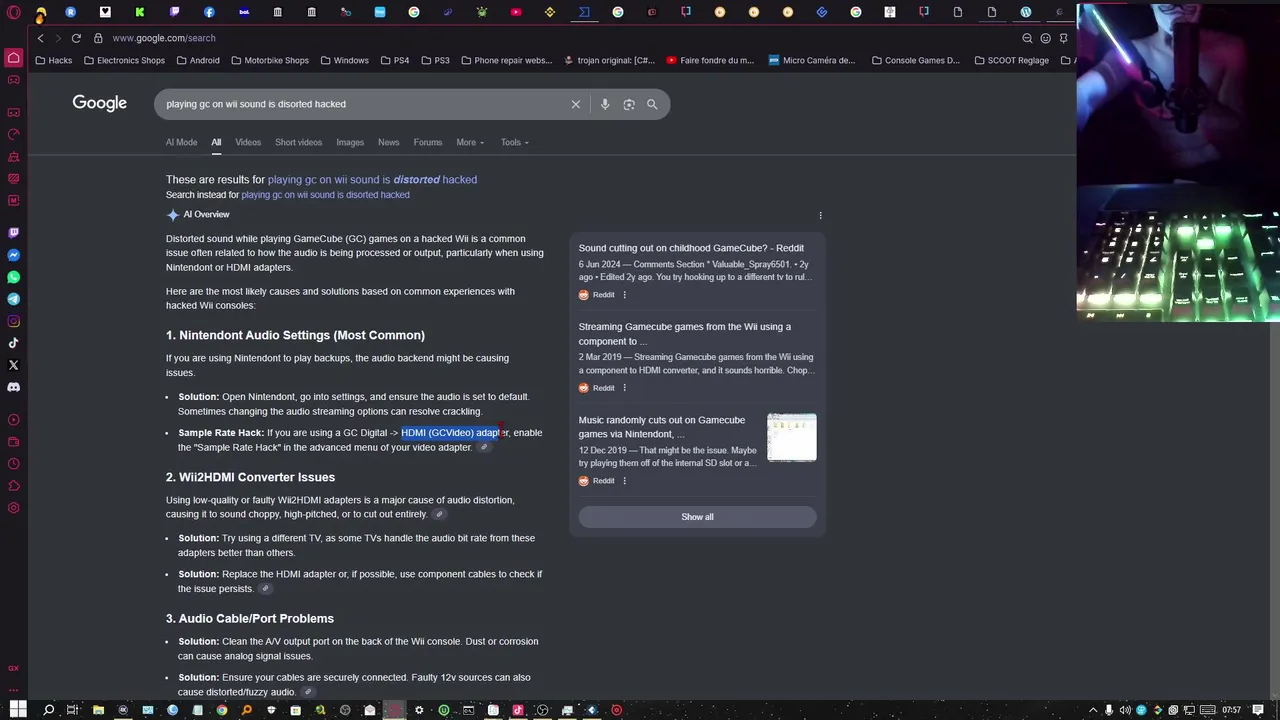Open sidebar settings gear icon
The image size is (1280, 720).
point(14,508)
